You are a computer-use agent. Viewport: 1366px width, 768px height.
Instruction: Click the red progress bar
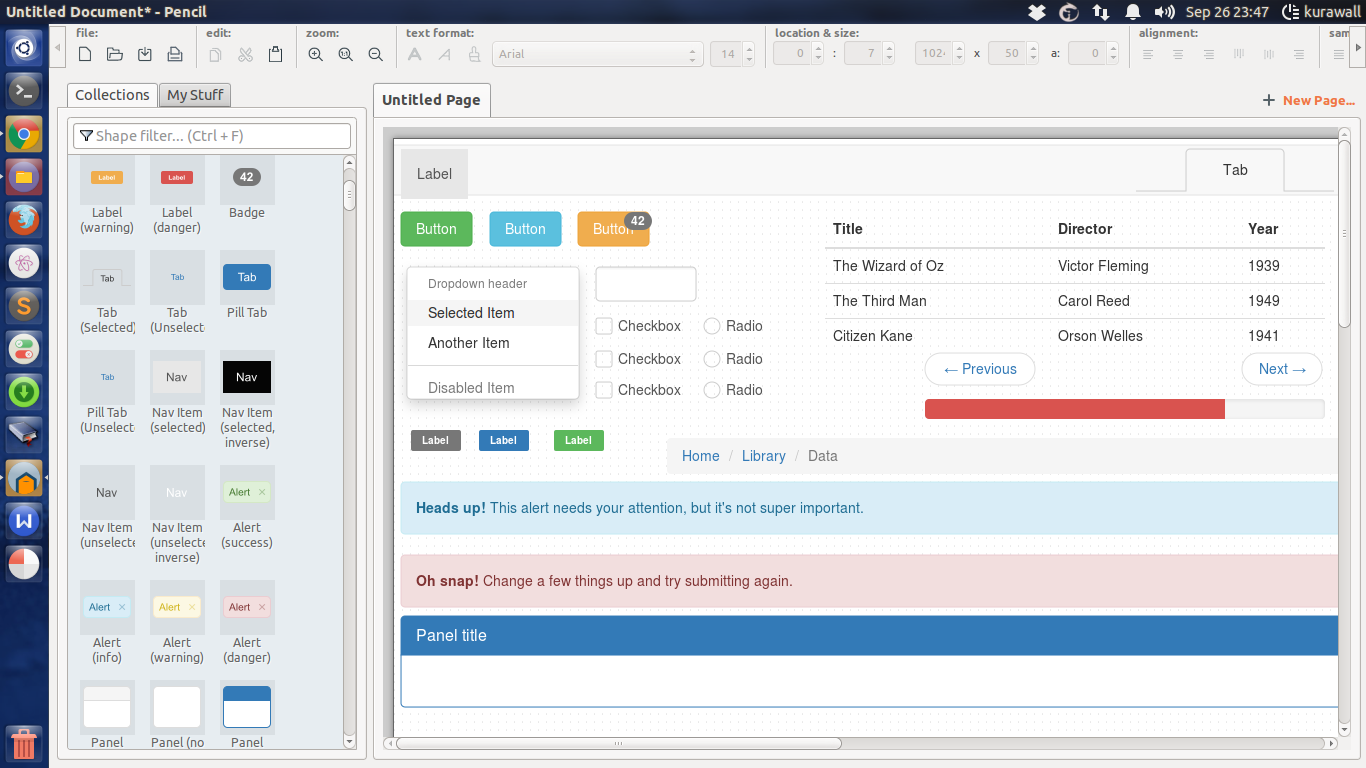tap(1075, 409)
